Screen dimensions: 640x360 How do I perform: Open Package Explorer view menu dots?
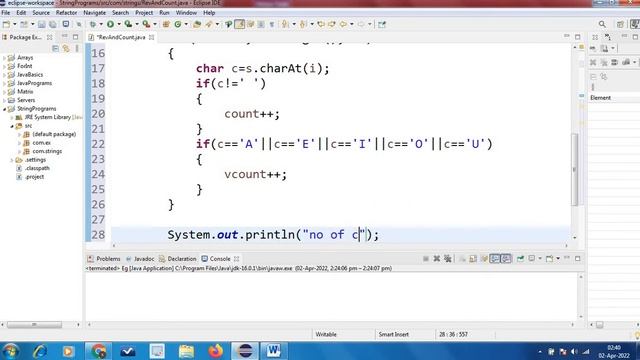tap(77, 49)
